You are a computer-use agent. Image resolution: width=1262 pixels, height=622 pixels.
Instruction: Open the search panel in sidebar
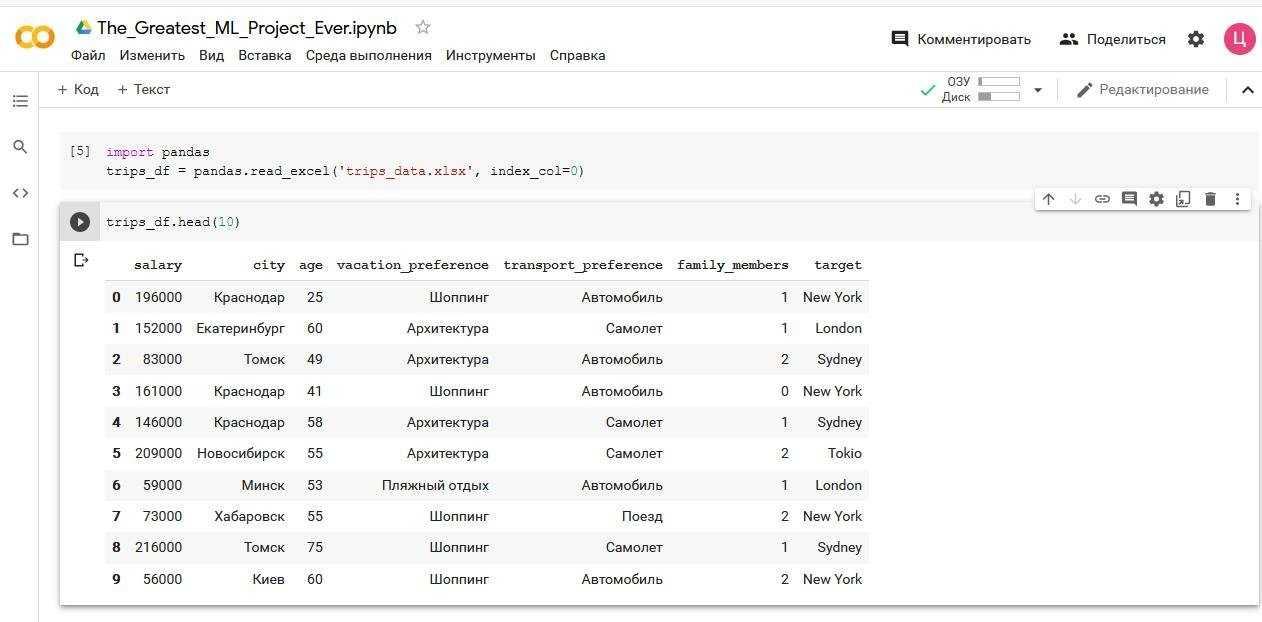(20, 147)
